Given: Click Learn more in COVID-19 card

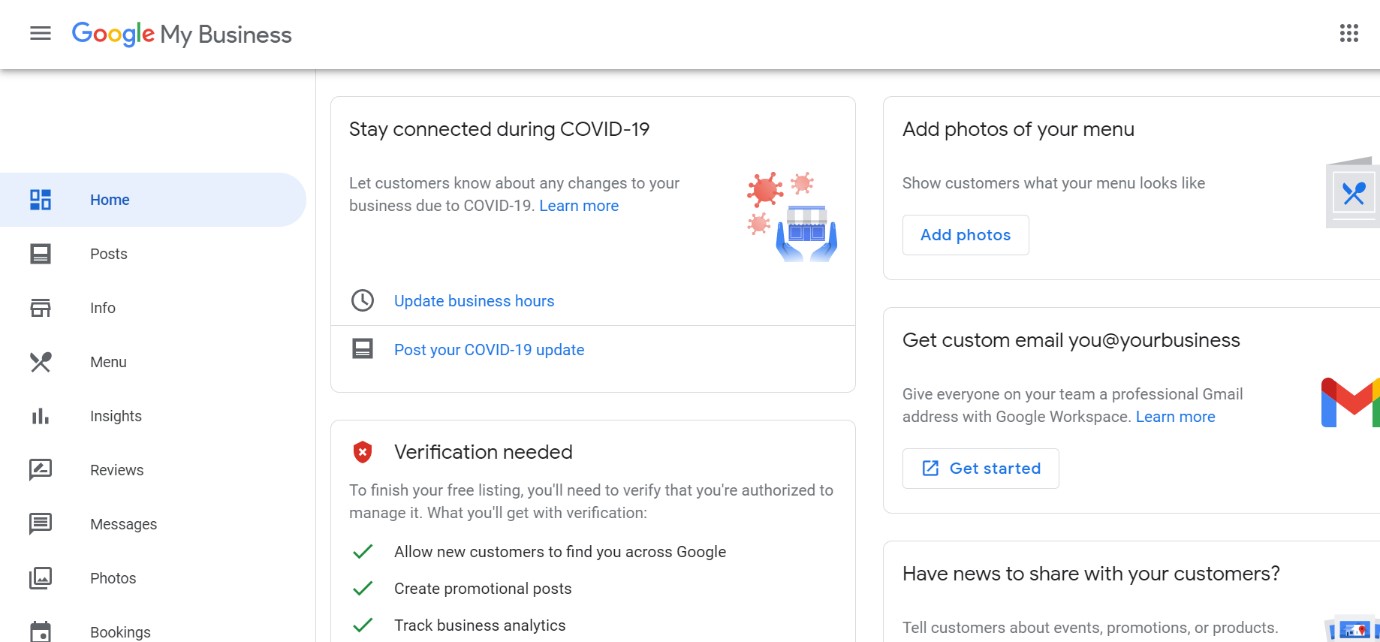Looking at the screenshot, I should point(579,206).
